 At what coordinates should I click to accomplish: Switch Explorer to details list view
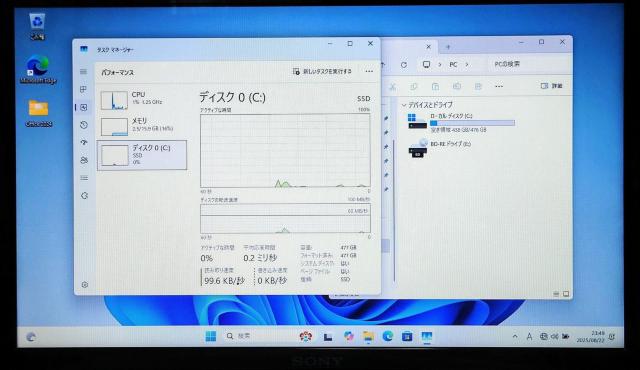556,294
